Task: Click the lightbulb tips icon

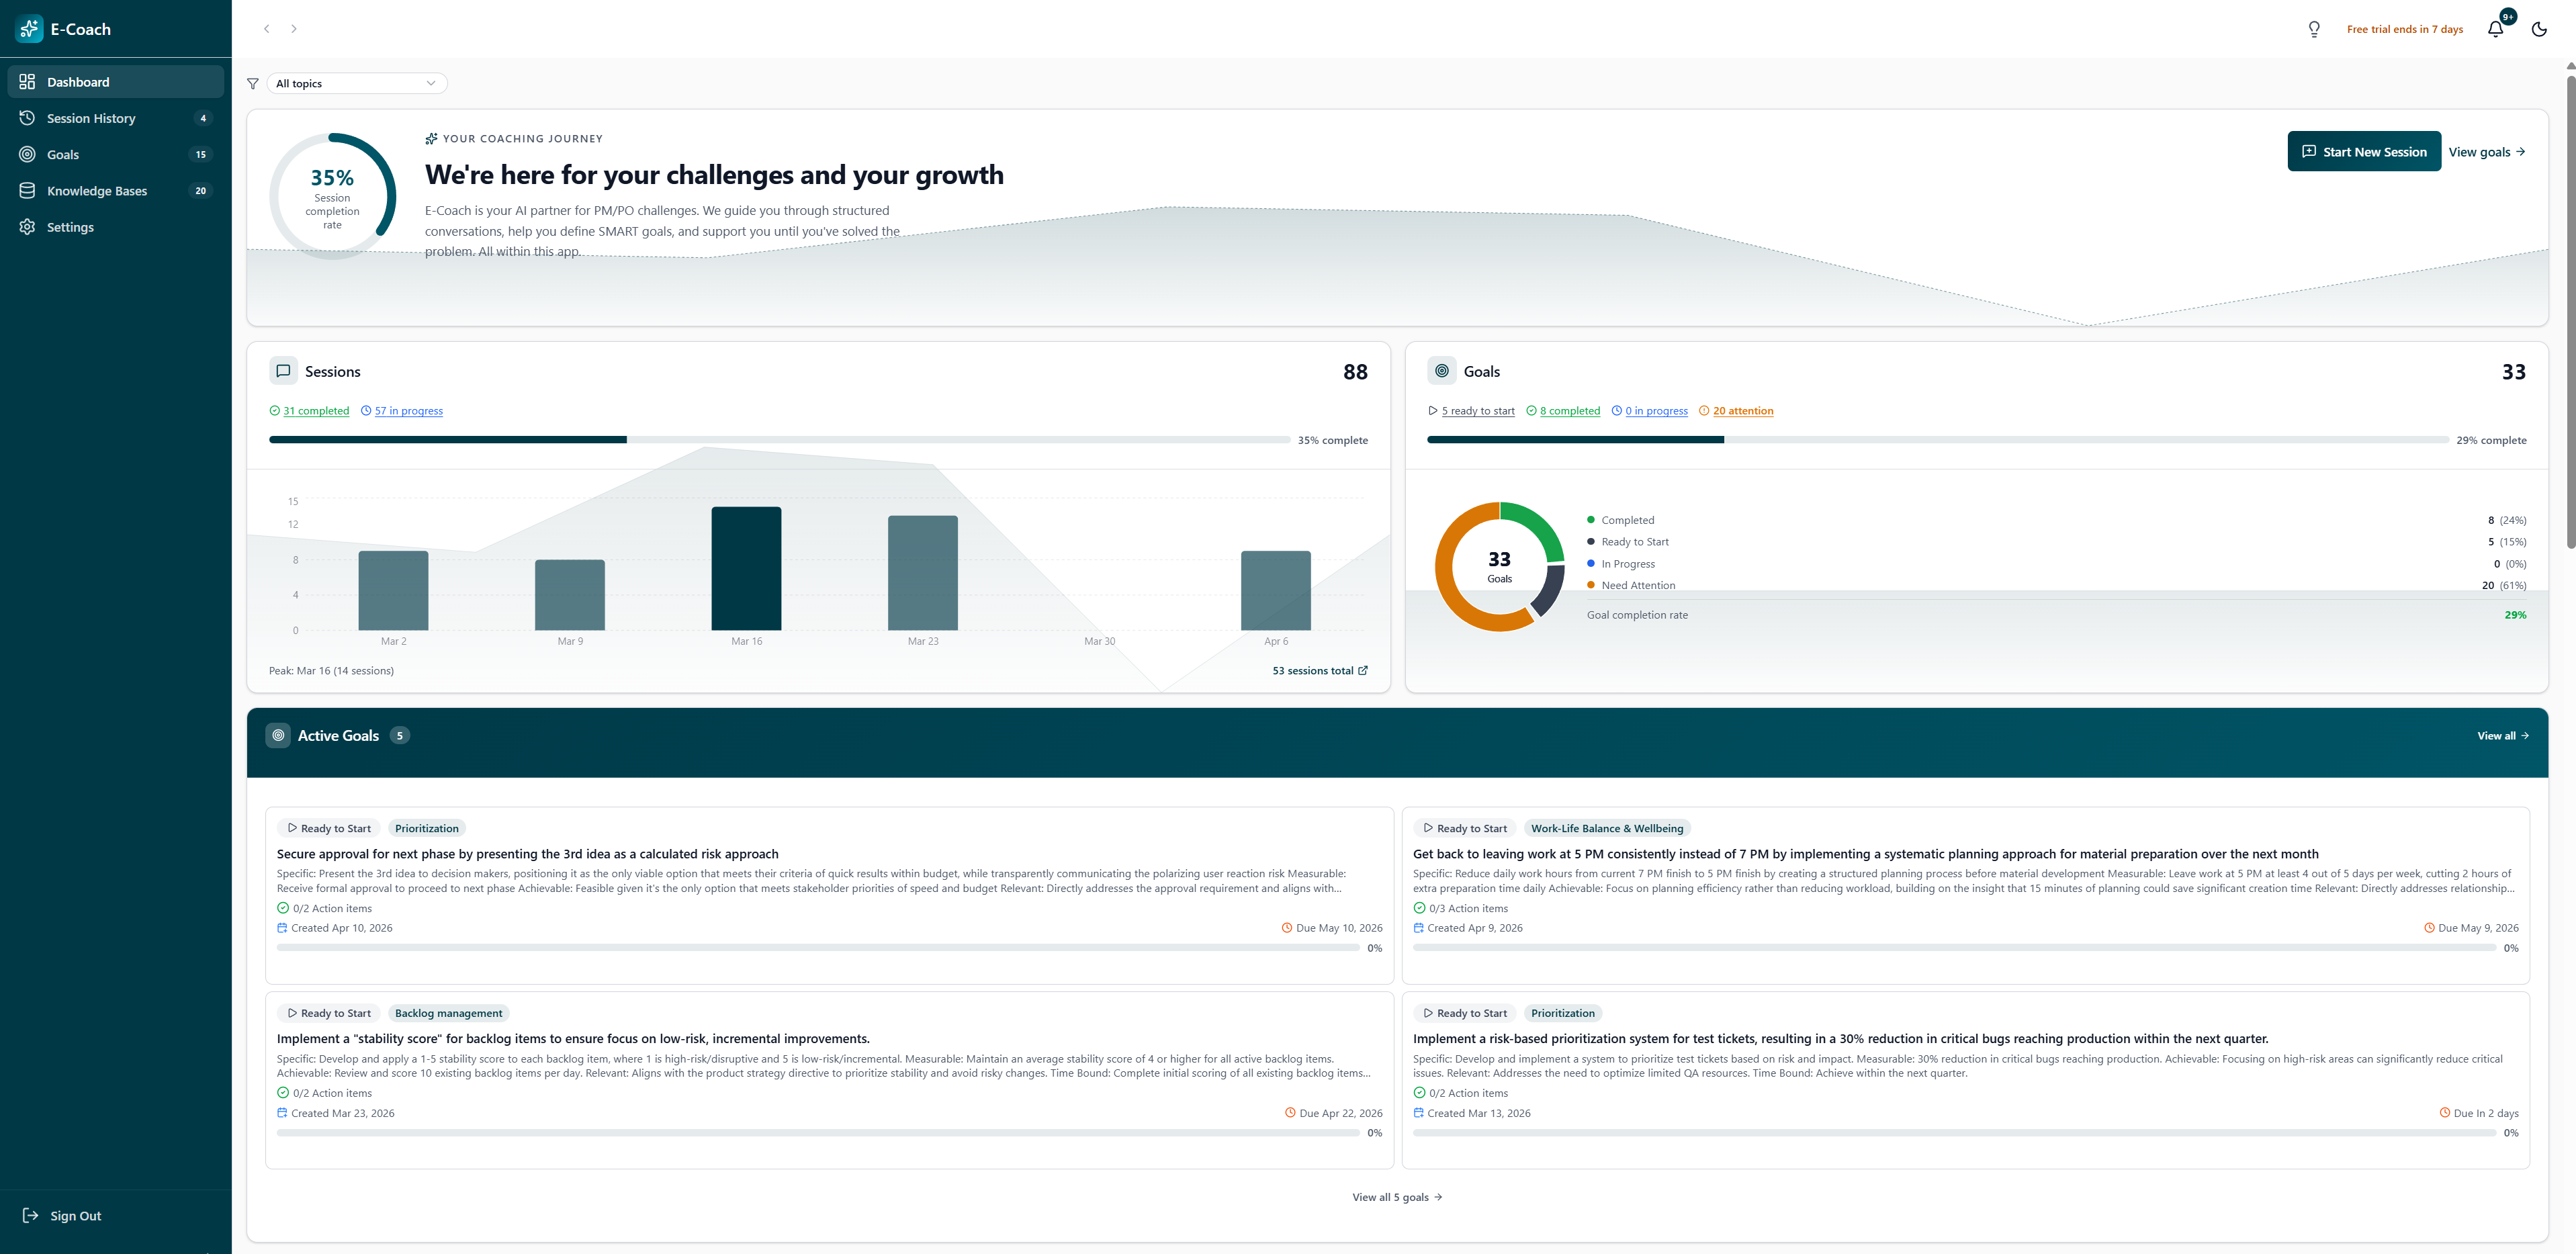Action: tap(2314, 29)
